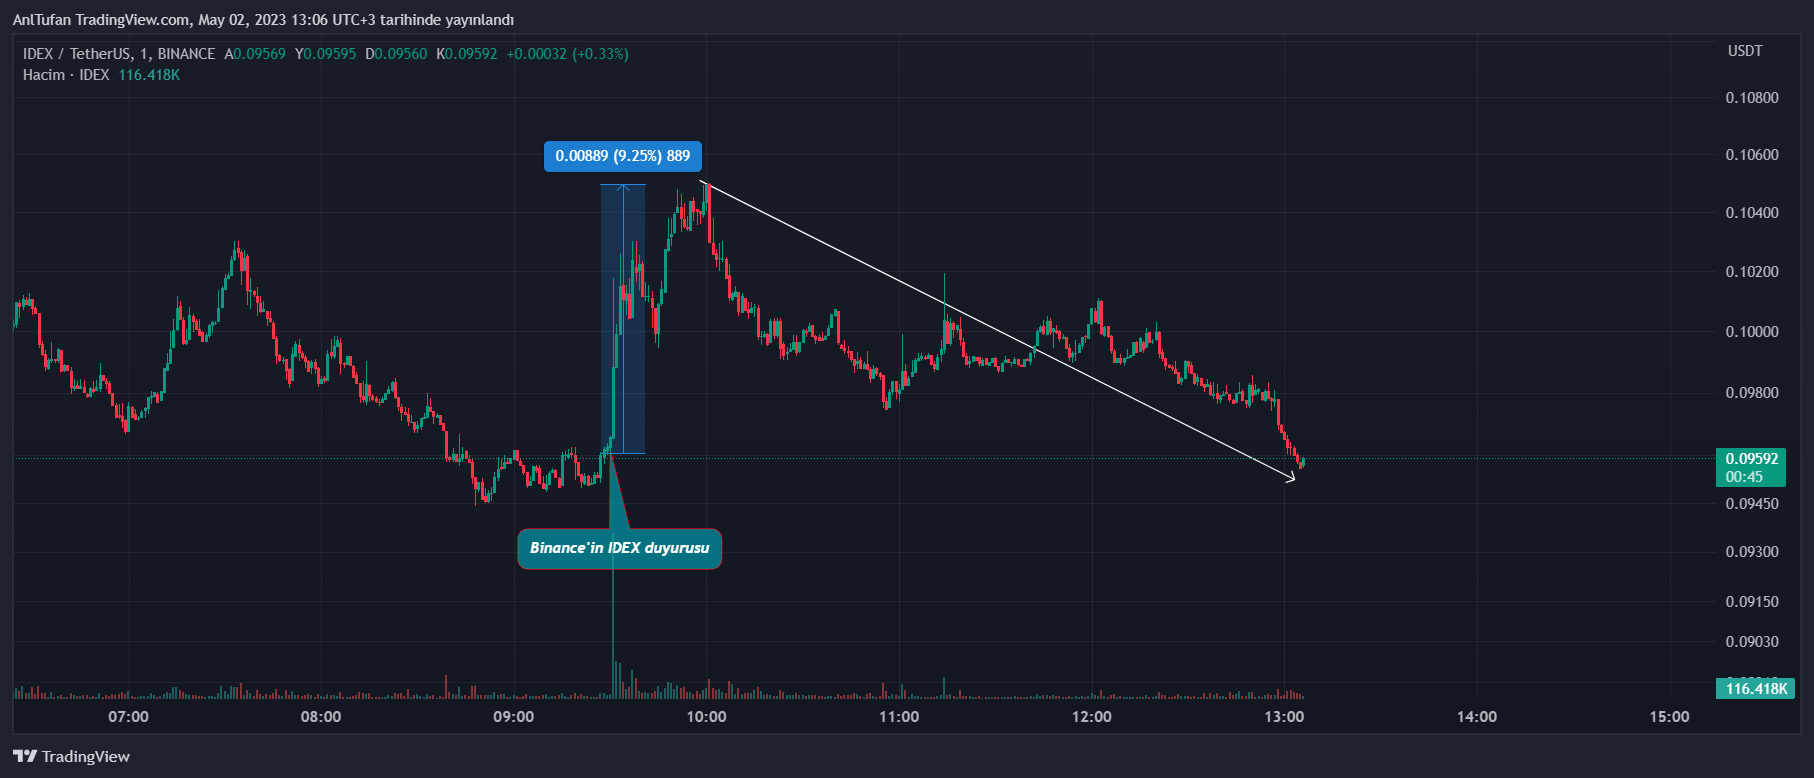Click the USDT currency label
This screenshot has height=778, width=1814.
[1745, 51]
